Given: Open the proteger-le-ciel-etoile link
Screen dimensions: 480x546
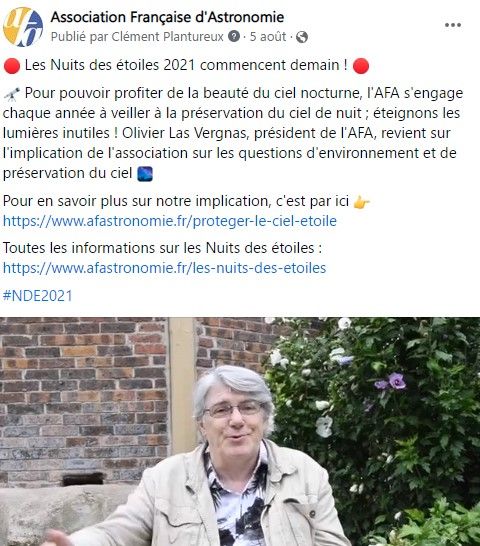Looking at the screenshot, I should (x=170, y=221).
